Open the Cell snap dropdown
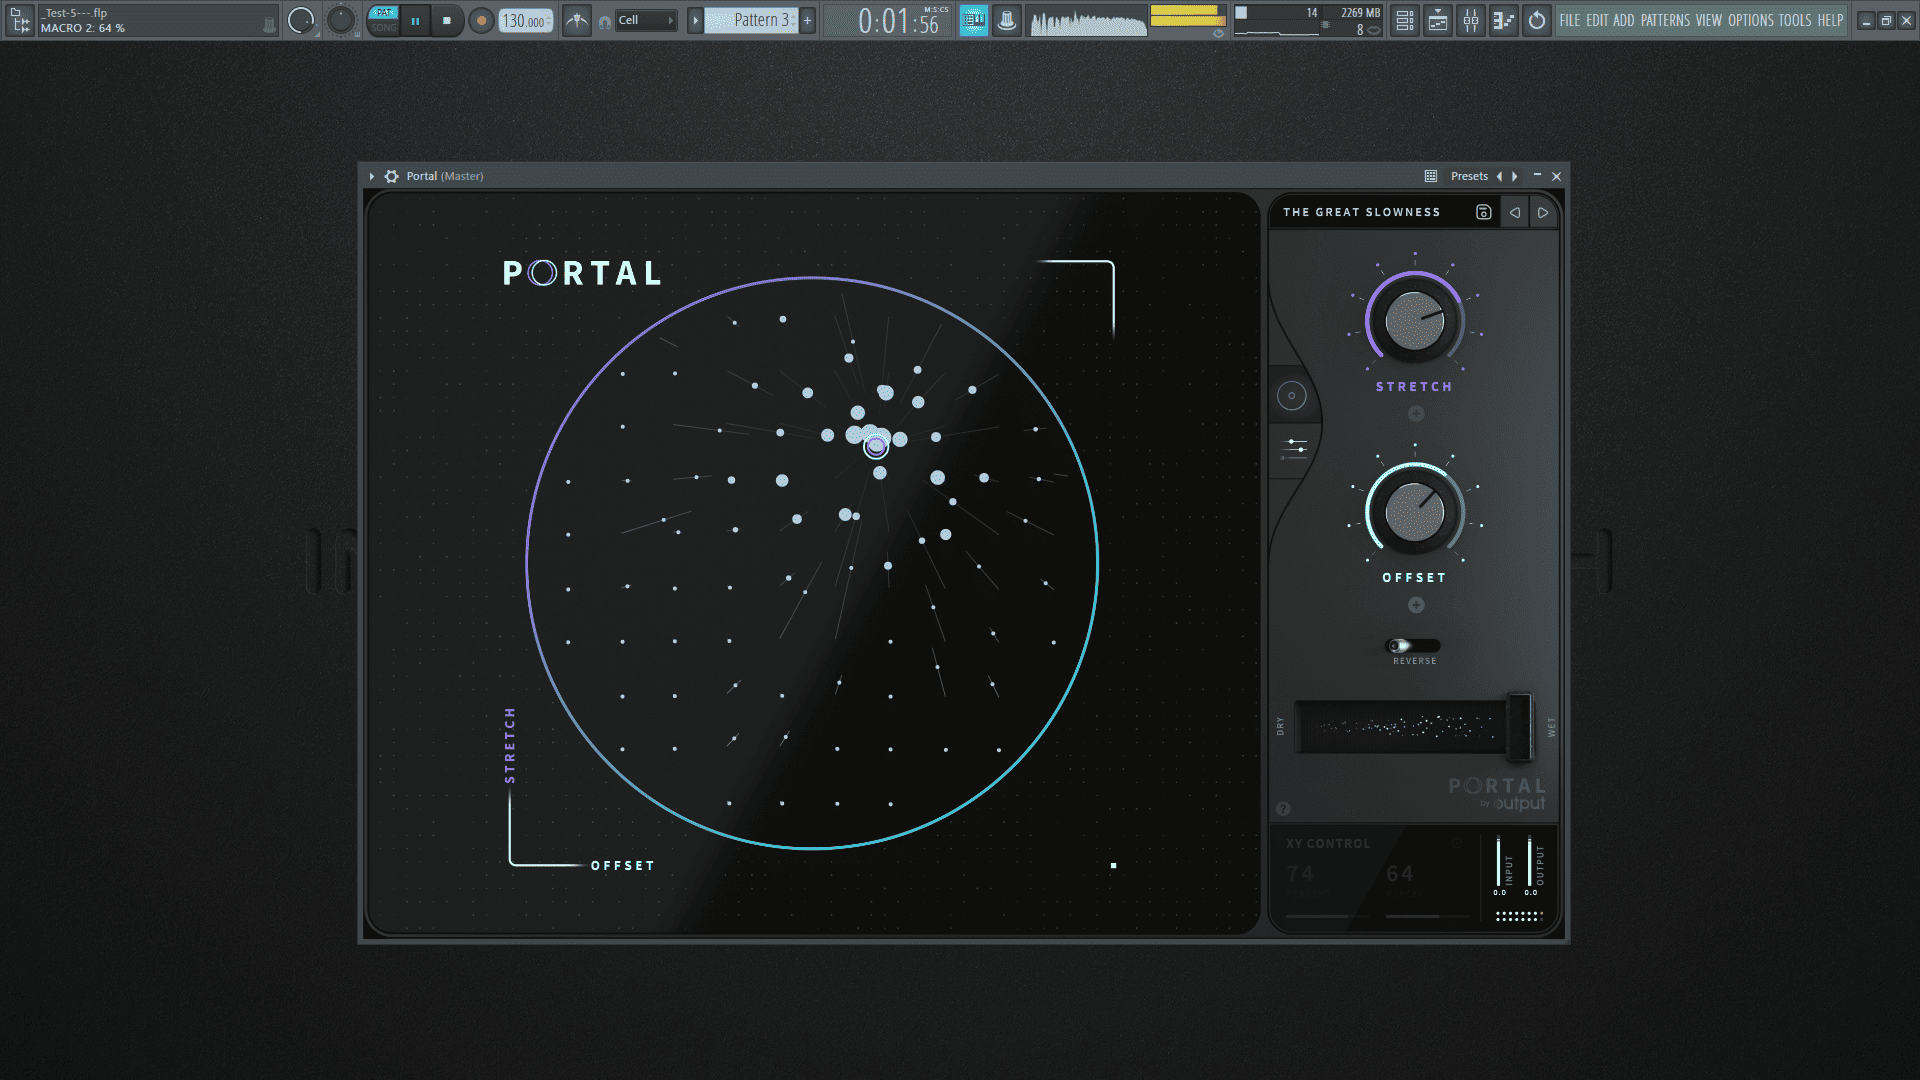 646,20
